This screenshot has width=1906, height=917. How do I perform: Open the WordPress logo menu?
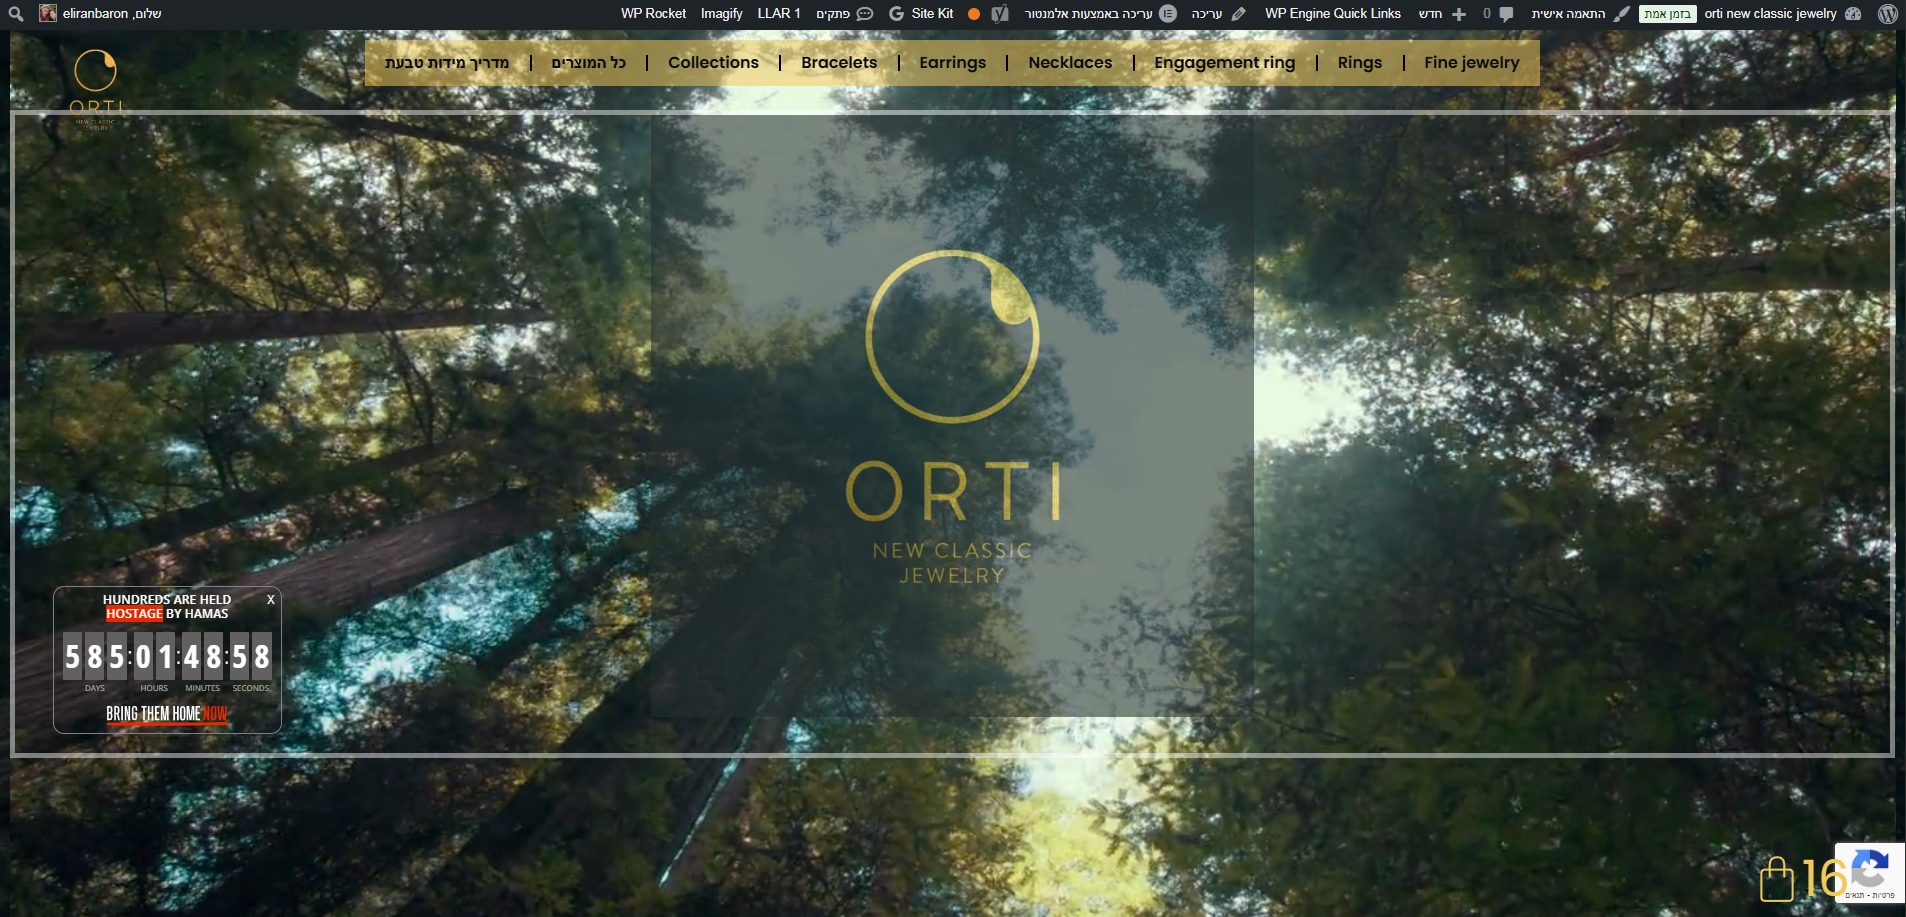click(1888, 14)
